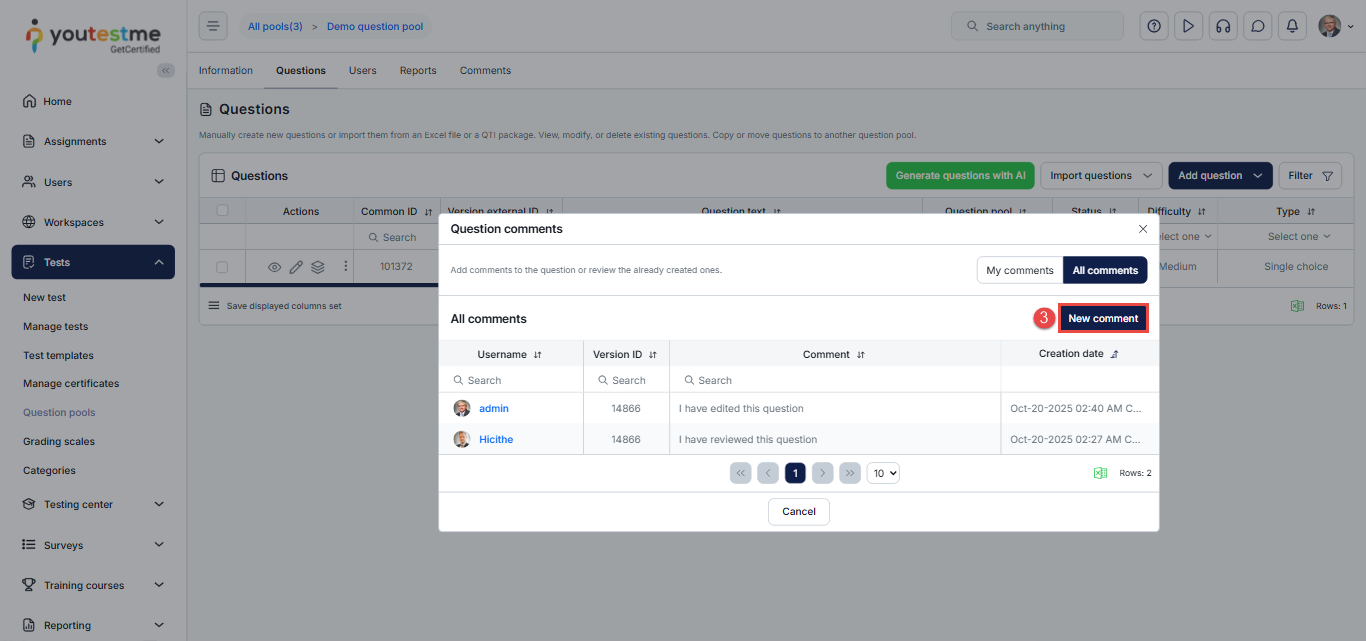
Task: Open the Information tab
Action: 226,71
